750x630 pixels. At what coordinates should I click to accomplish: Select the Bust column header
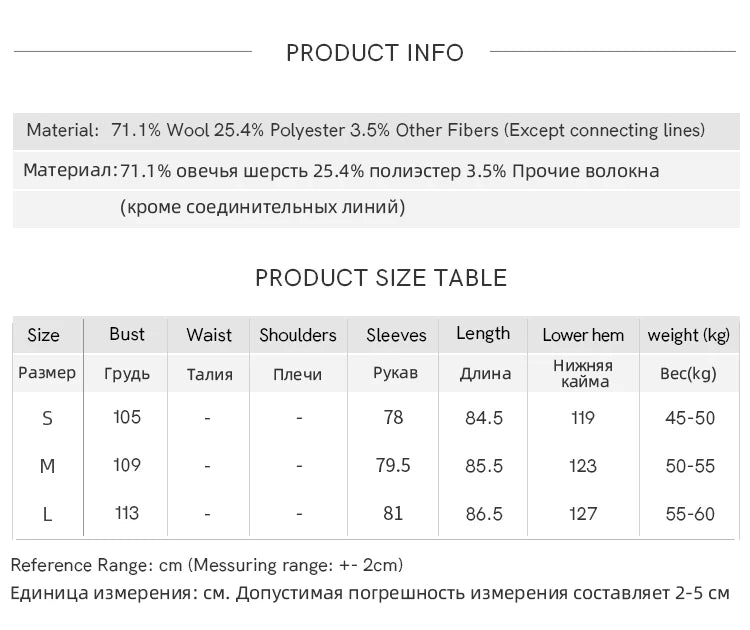point(127,334)
